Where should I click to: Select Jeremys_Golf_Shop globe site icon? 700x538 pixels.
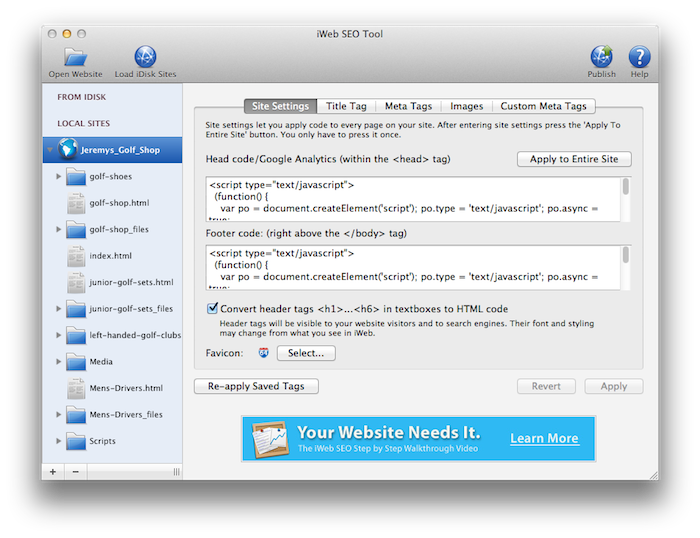pos(68,149)
